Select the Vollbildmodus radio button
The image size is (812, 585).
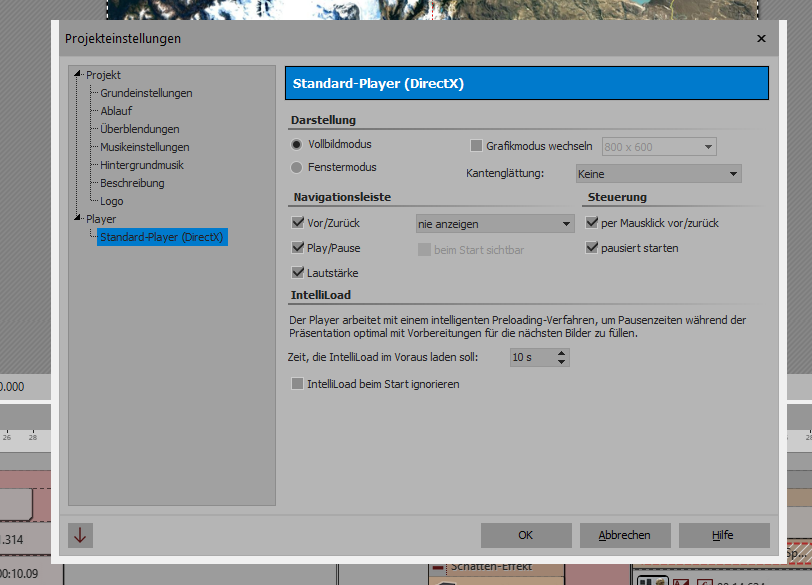point(297,145)
